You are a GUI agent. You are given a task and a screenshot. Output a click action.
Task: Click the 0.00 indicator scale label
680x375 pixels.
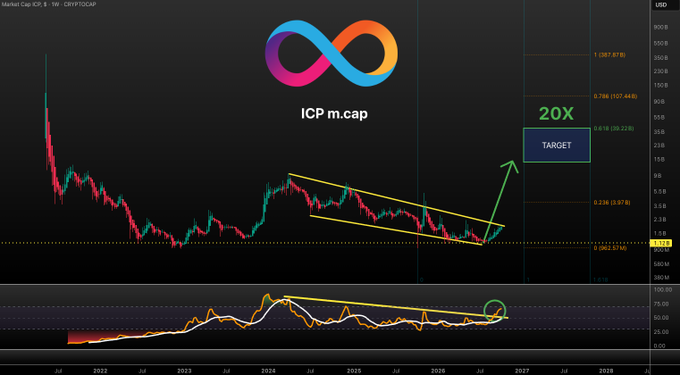coord(660,346)
